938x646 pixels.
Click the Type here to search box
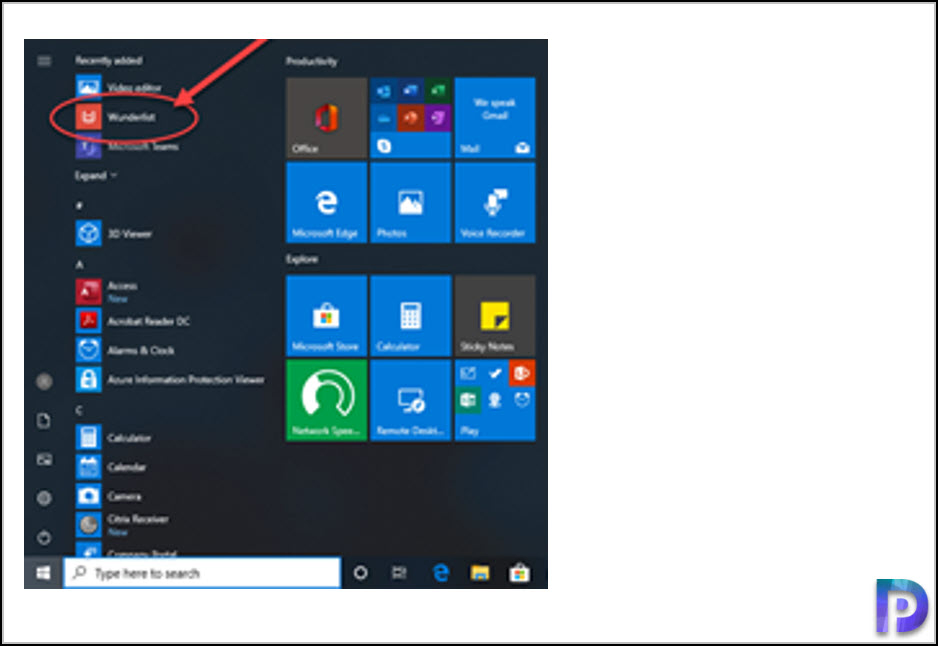click(202, 573)
